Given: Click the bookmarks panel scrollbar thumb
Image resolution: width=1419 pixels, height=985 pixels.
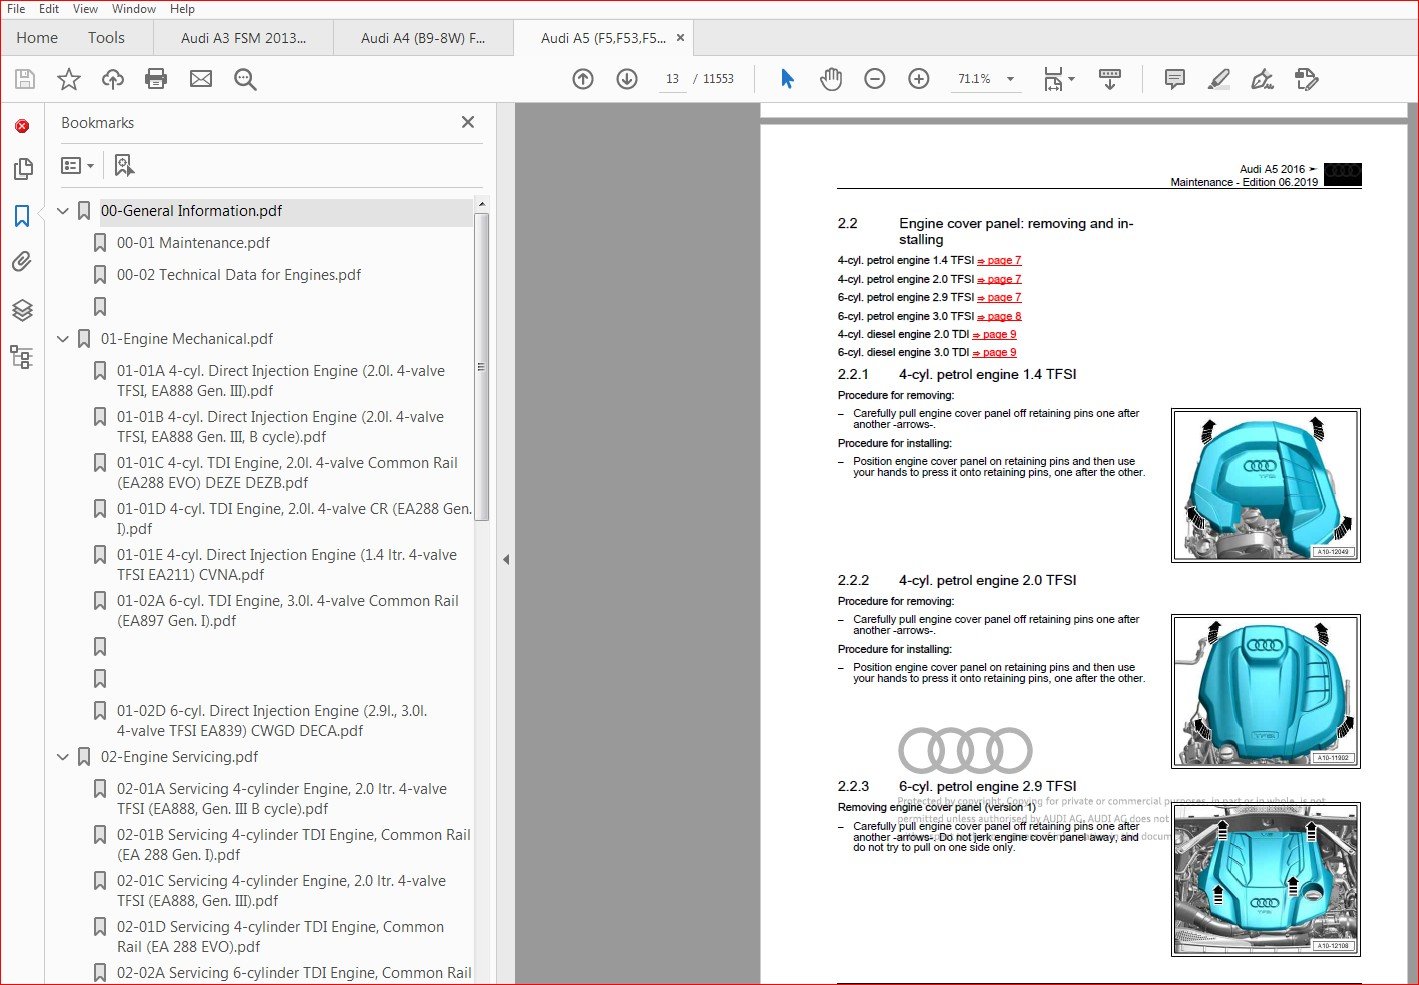Looking at the screenshot, I should pos(481,366).
